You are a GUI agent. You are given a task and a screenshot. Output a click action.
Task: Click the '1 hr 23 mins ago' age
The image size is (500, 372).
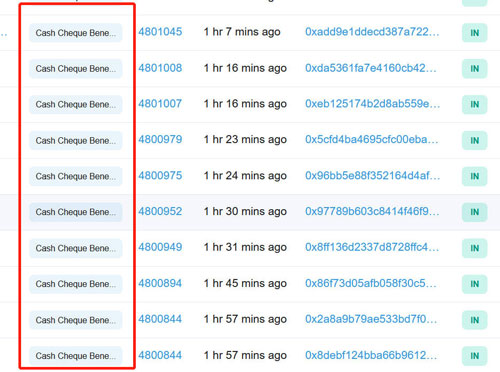click(245, 139)
